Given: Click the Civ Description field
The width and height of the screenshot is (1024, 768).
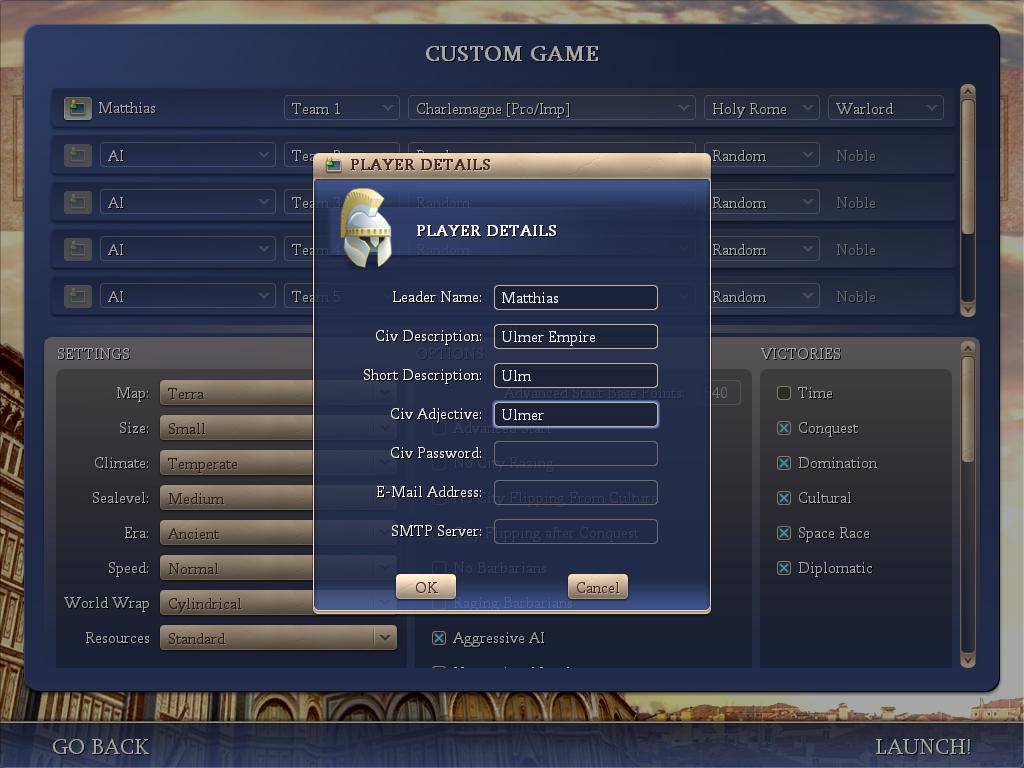Looking at the screenshot, I should [575, 337].
